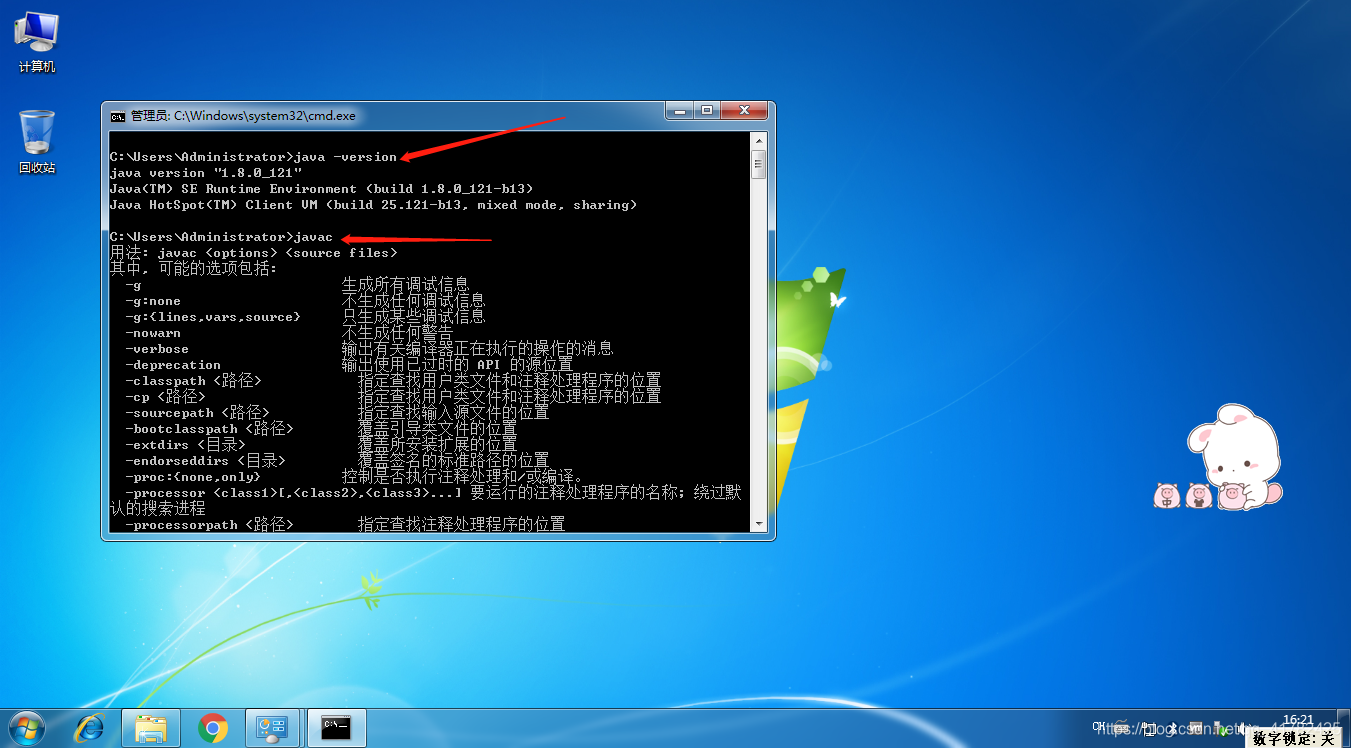Image resolution: width=1351 pixels, height=748 pixels.
Task: Click the '-extdirs <目录>' option line
Action: pos(321,445)
